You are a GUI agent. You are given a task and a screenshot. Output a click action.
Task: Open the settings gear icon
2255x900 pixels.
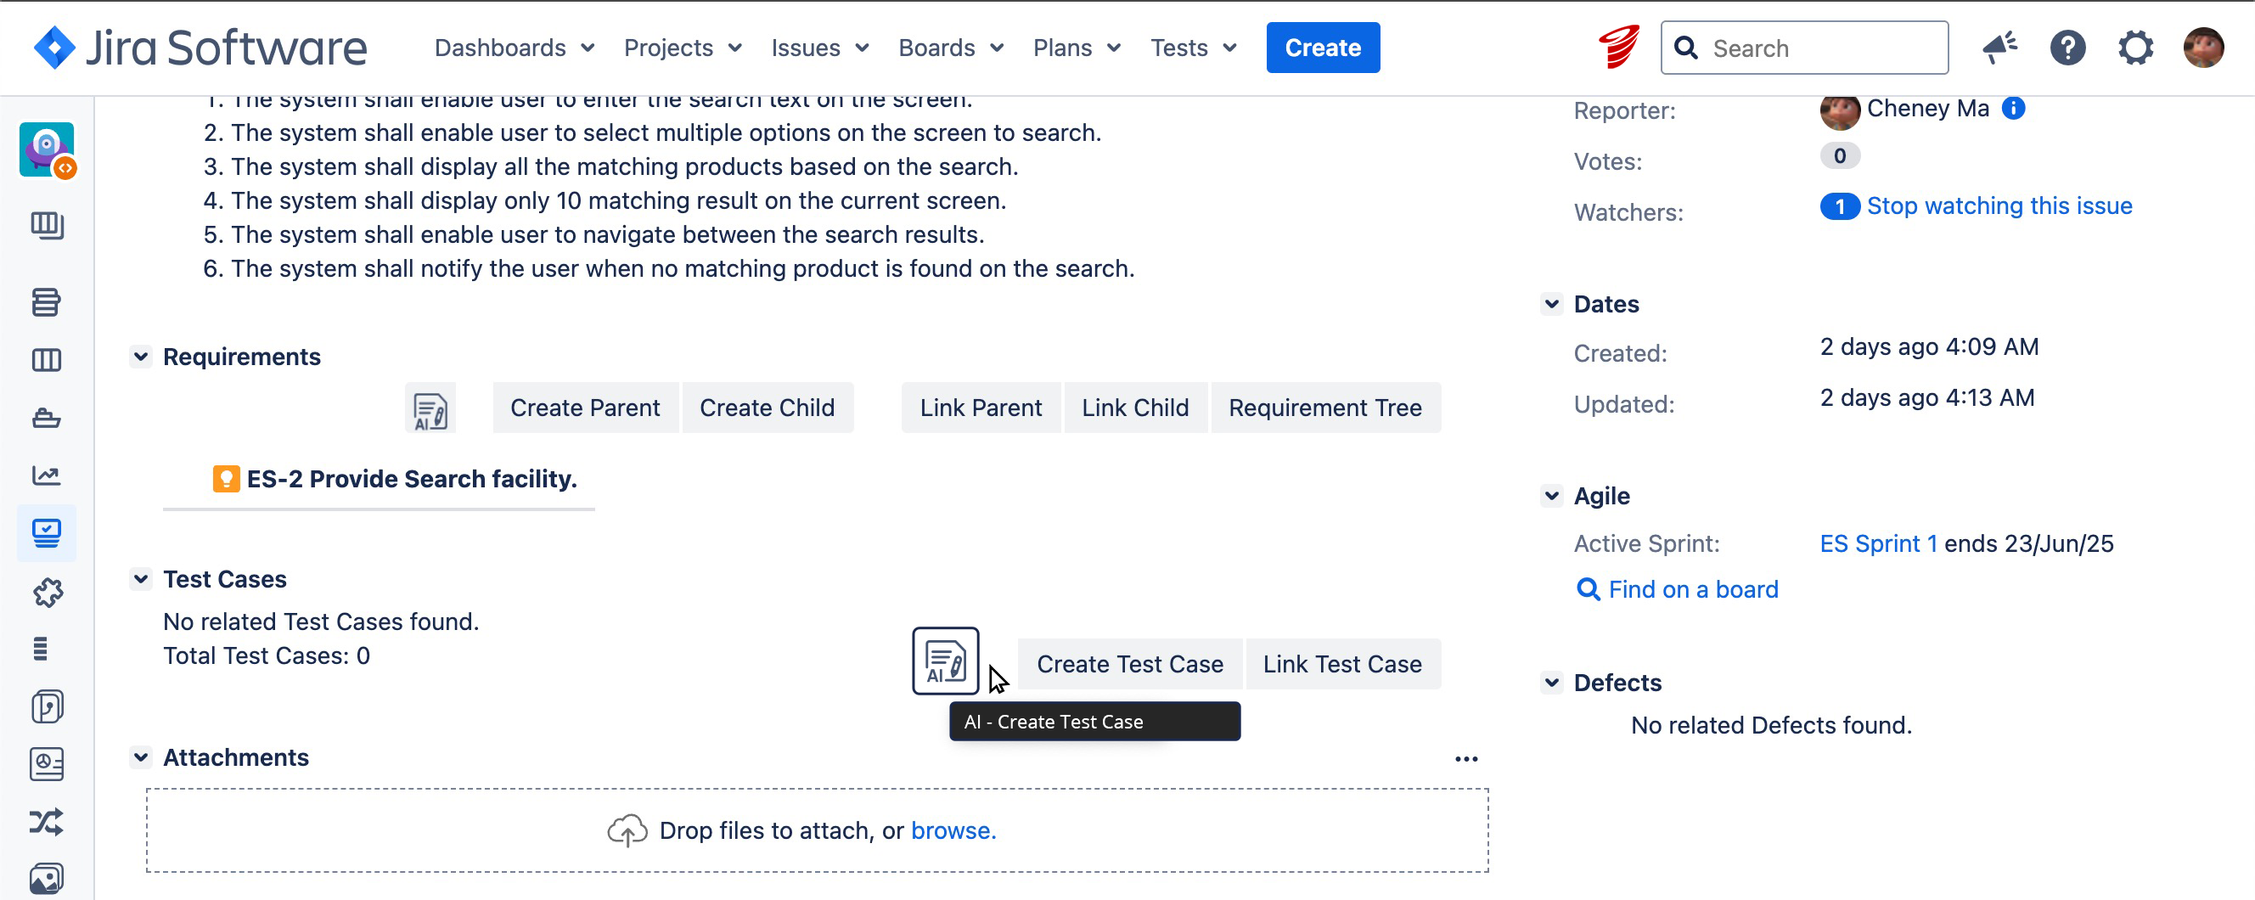tap(2135, 47)
